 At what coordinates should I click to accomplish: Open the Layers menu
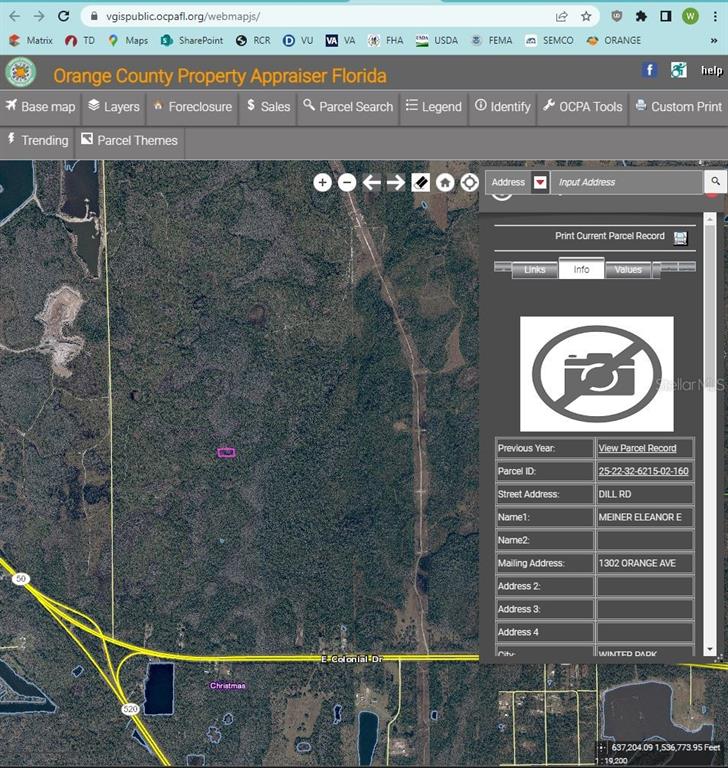click(113, 106)
